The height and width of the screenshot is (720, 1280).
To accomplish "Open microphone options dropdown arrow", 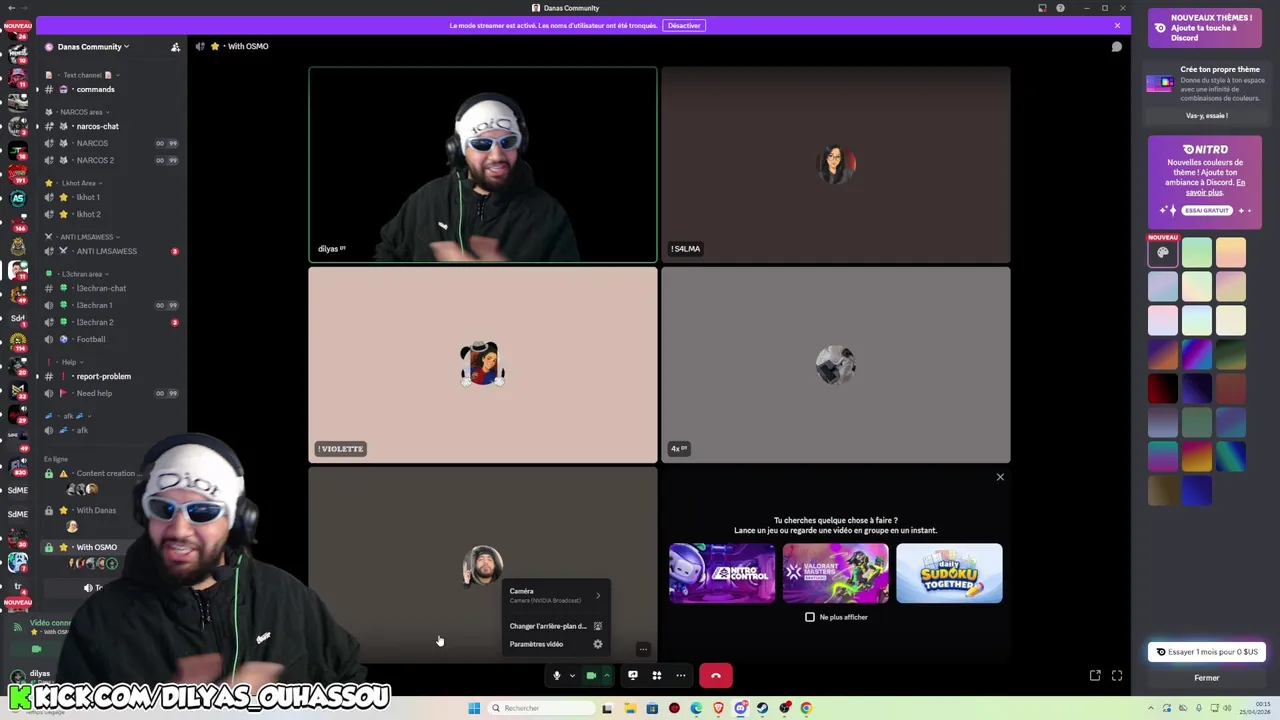I will click(572, 676).
